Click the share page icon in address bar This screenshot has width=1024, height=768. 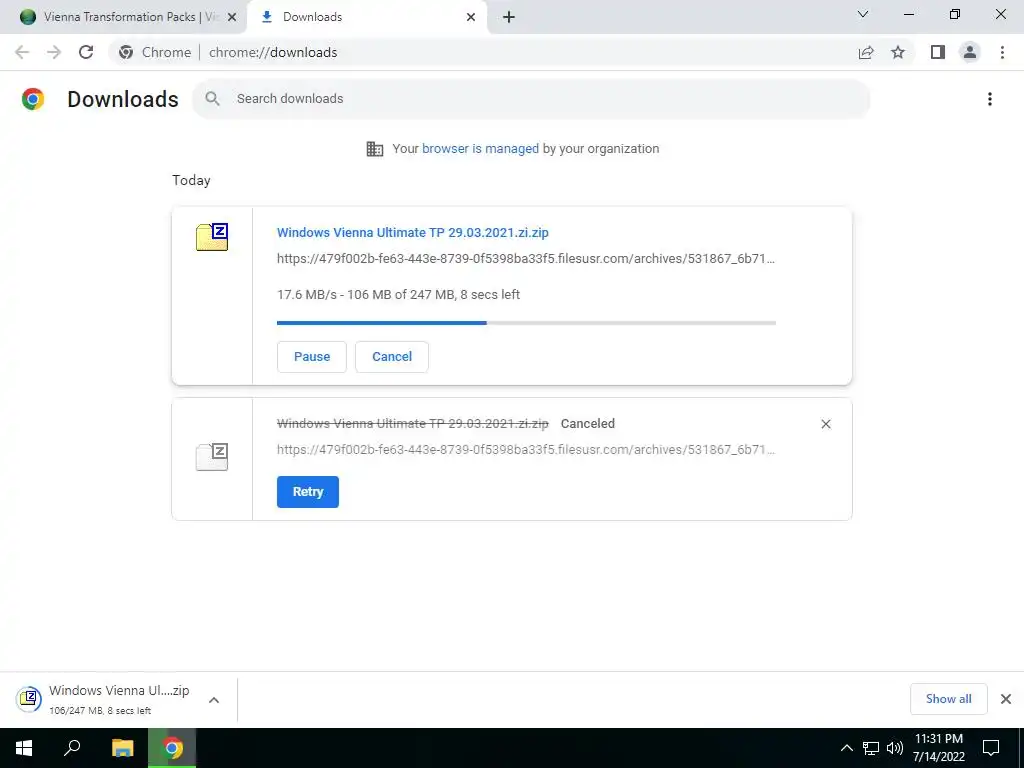(866, 52)
